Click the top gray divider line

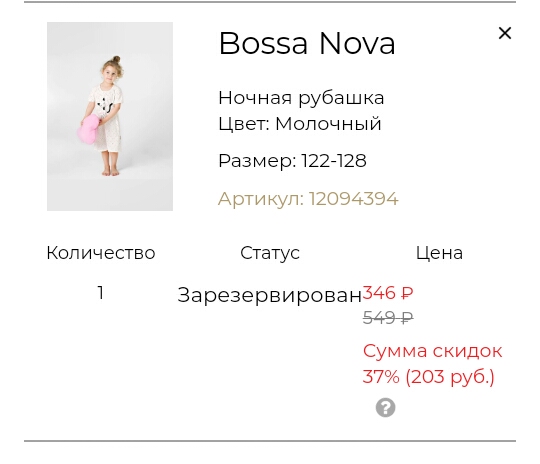point(270,2)
